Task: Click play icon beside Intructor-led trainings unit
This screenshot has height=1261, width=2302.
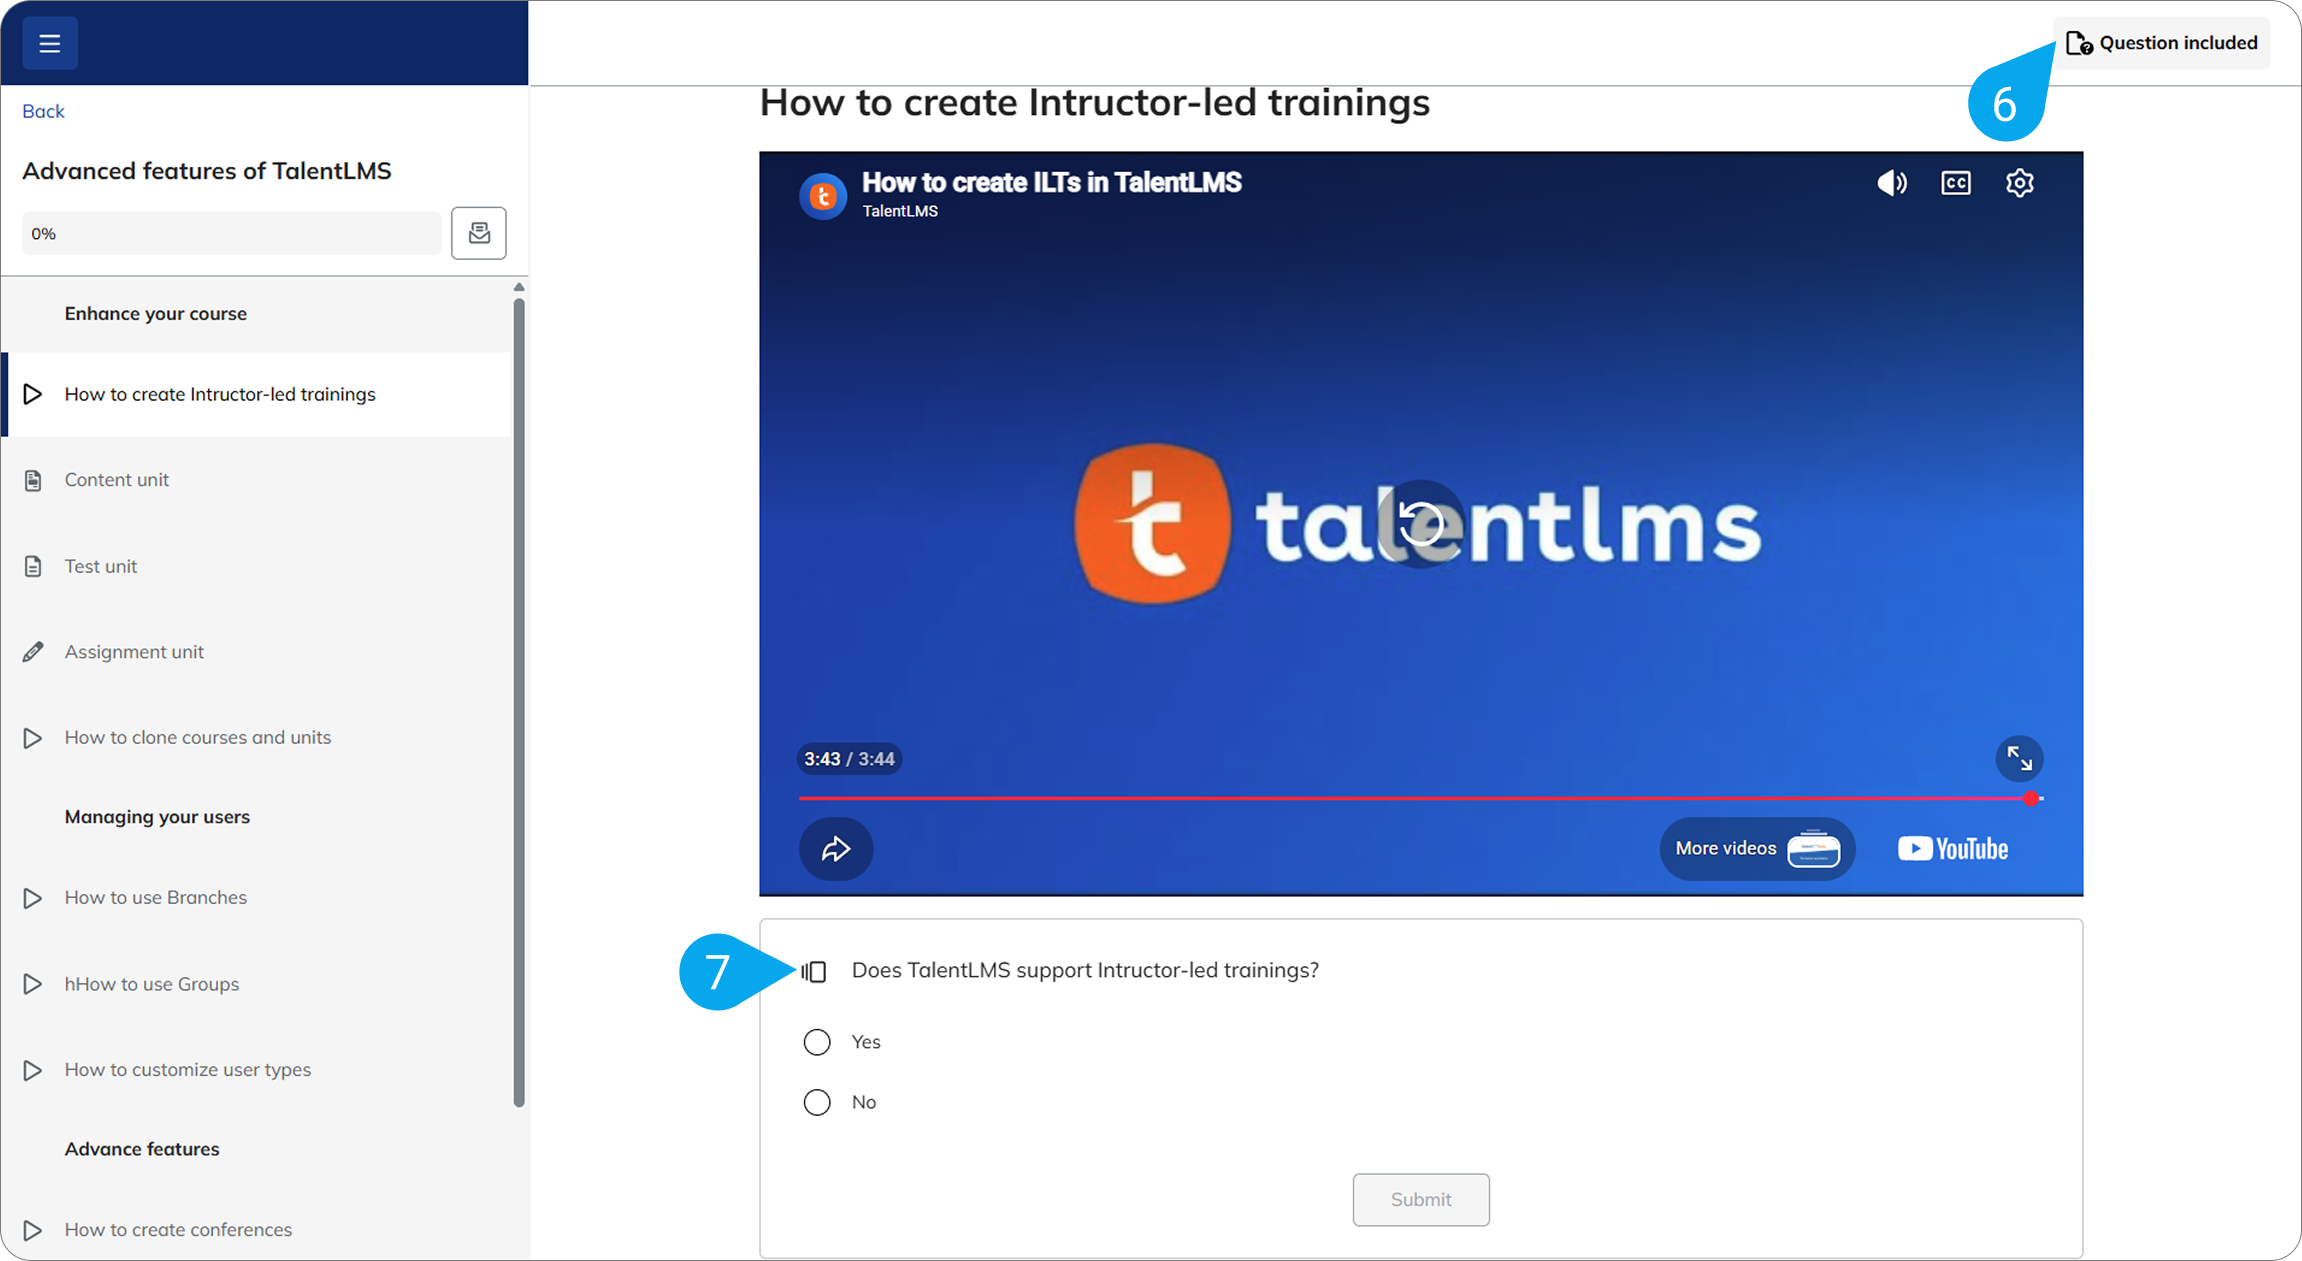Action: [33, 394]
